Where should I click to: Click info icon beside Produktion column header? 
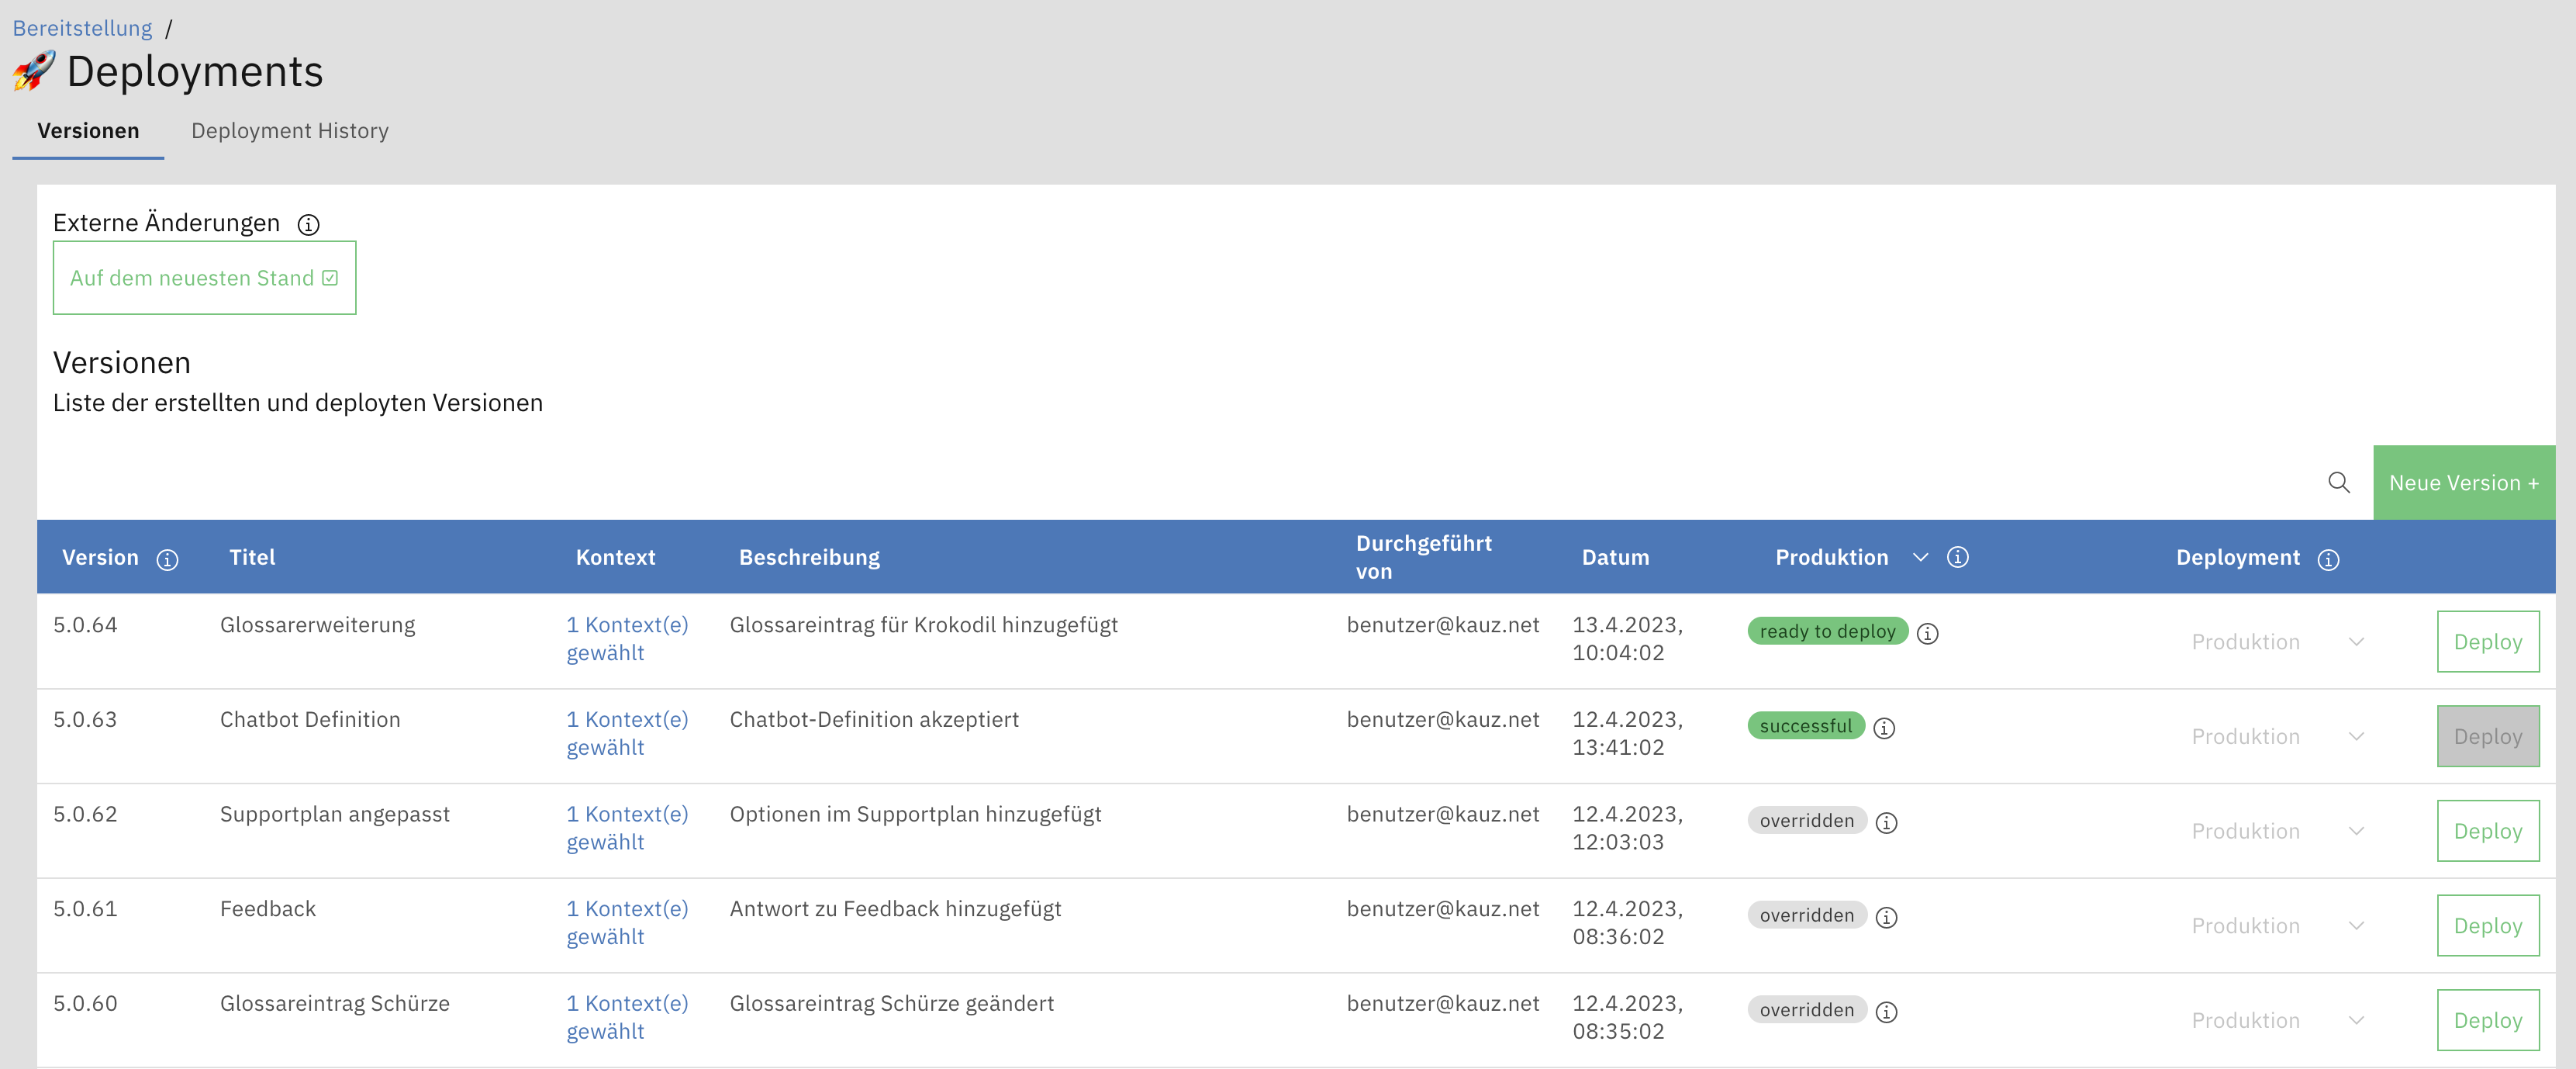tap(1957, 557)
